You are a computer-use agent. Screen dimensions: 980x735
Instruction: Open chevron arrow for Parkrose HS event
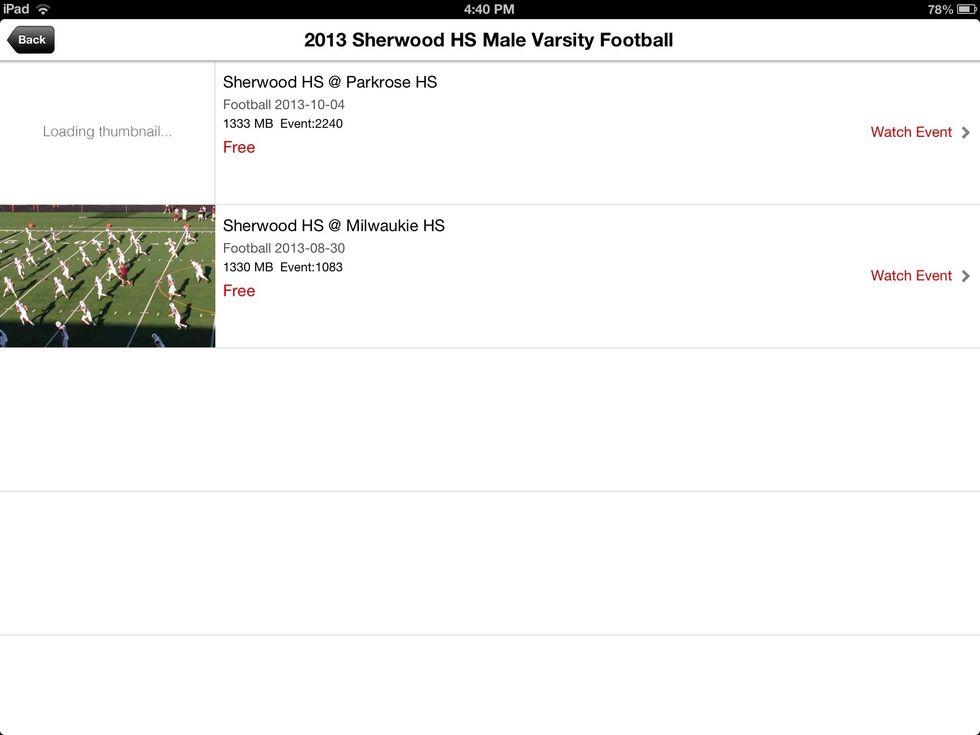tap(966, 132)
